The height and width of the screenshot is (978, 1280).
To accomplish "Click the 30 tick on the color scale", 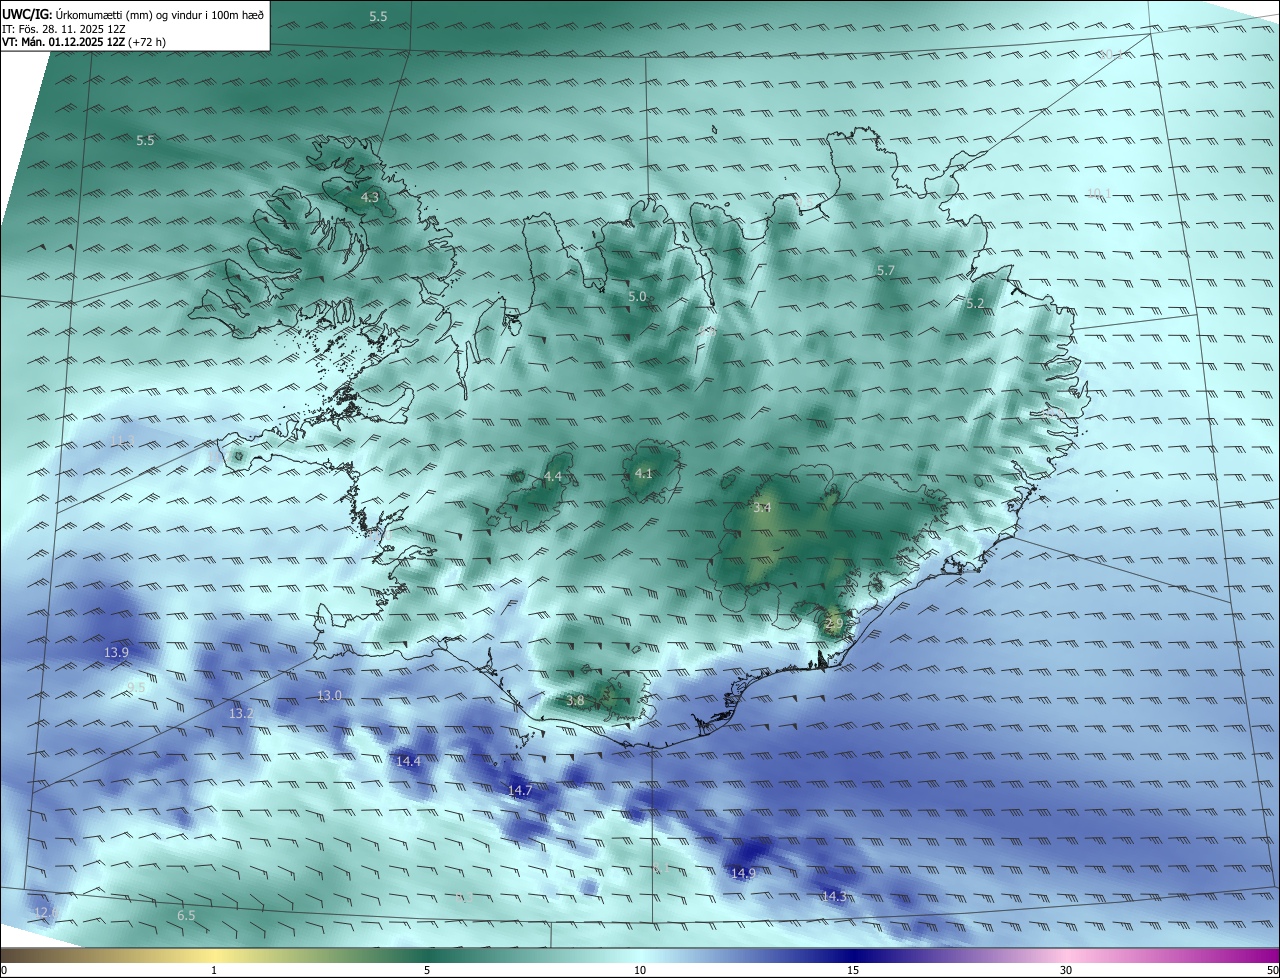I will click(1066, 970).
